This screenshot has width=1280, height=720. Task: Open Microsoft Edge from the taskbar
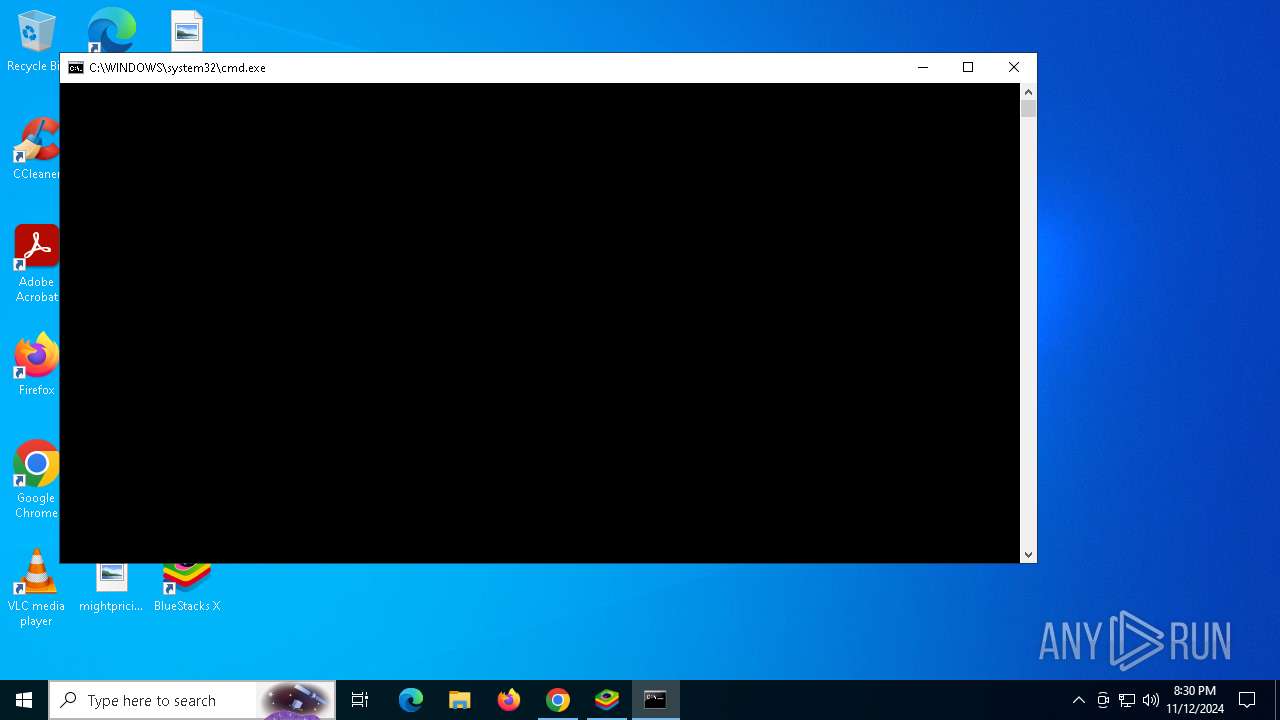(411, 700)
